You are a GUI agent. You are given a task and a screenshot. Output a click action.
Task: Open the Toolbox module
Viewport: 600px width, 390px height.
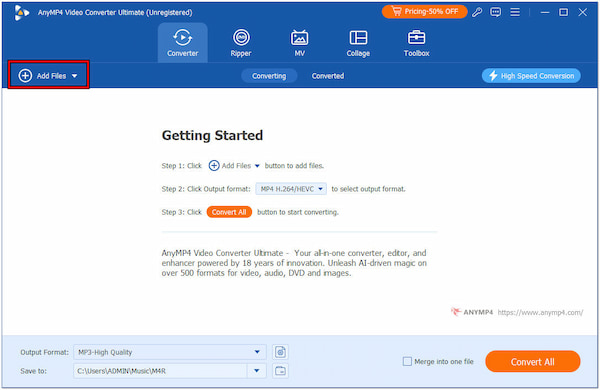(x=416, y=43)
